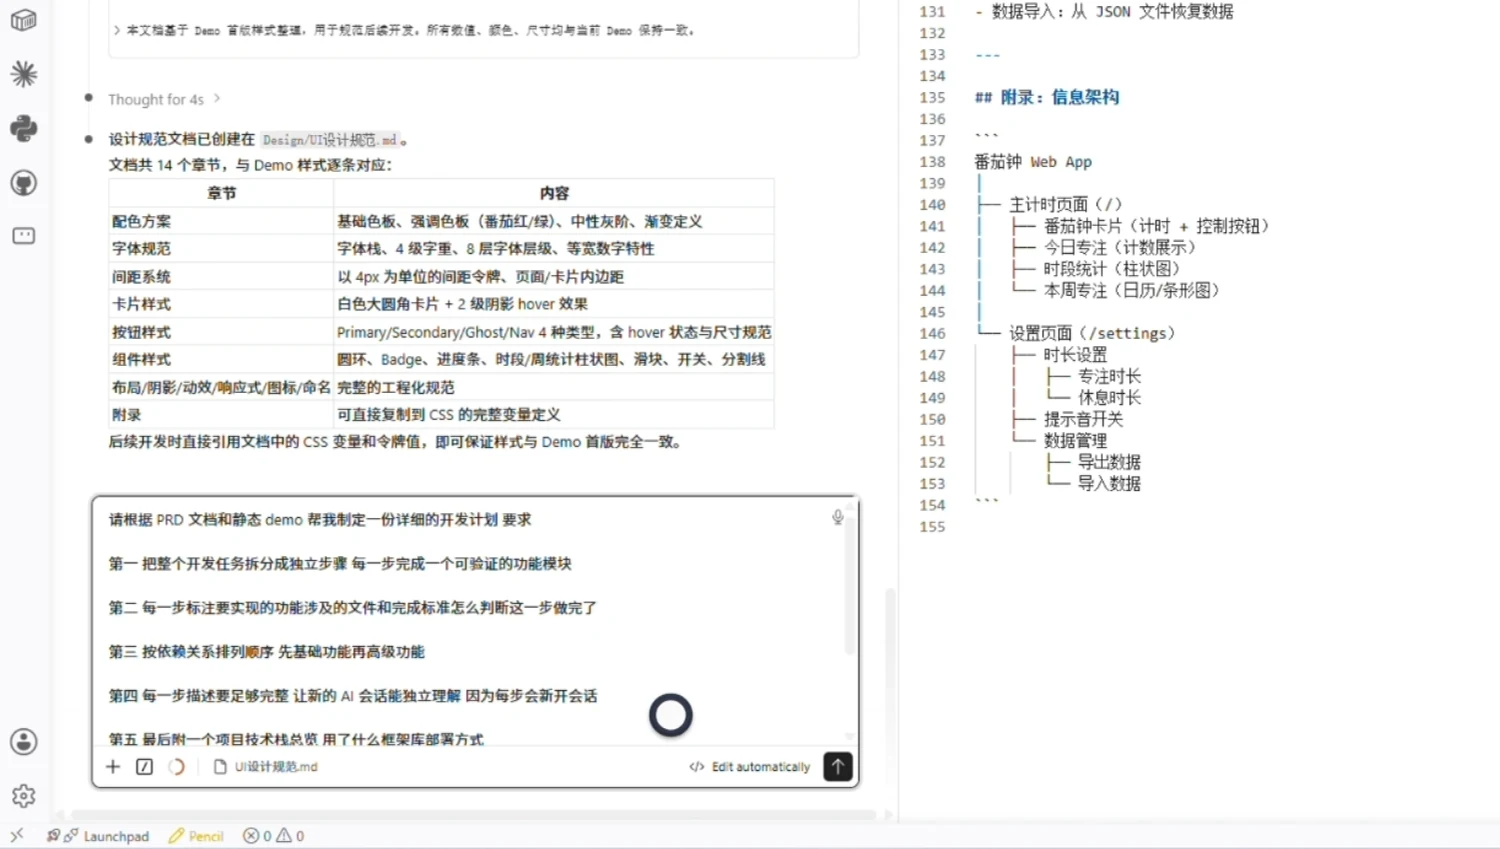Click the plus add attachment icon
The height and width of the screenshot is (849, 1500).
point(113,766)
